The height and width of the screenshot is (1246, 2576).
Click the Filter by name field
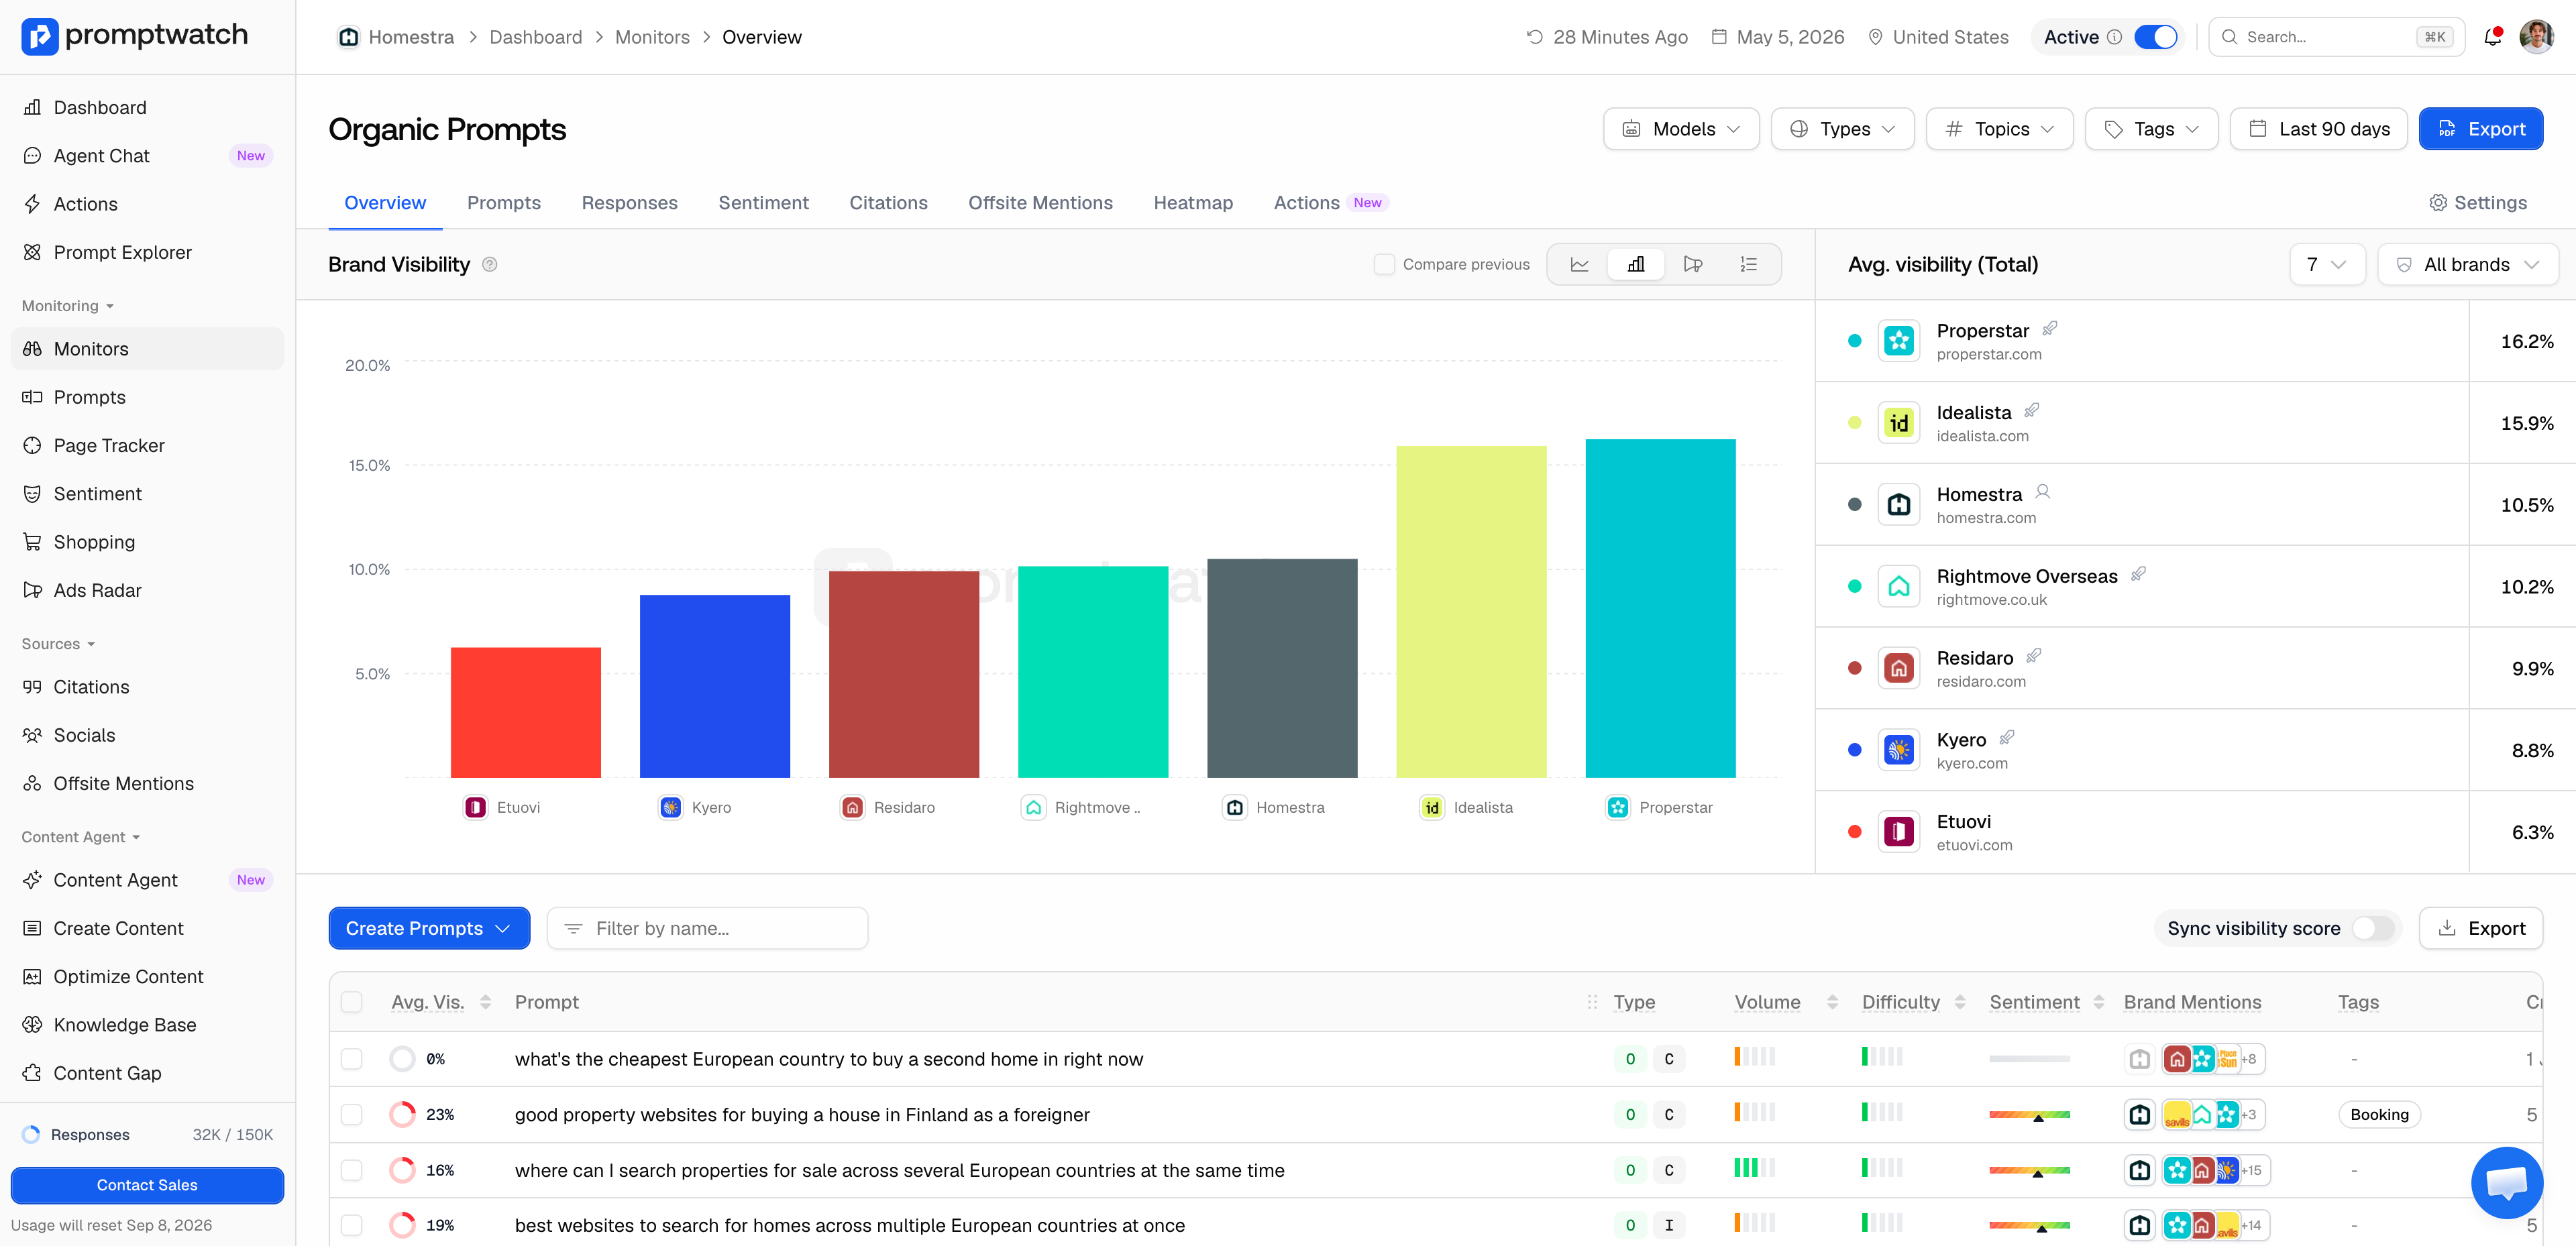click(x=707, y=929)
